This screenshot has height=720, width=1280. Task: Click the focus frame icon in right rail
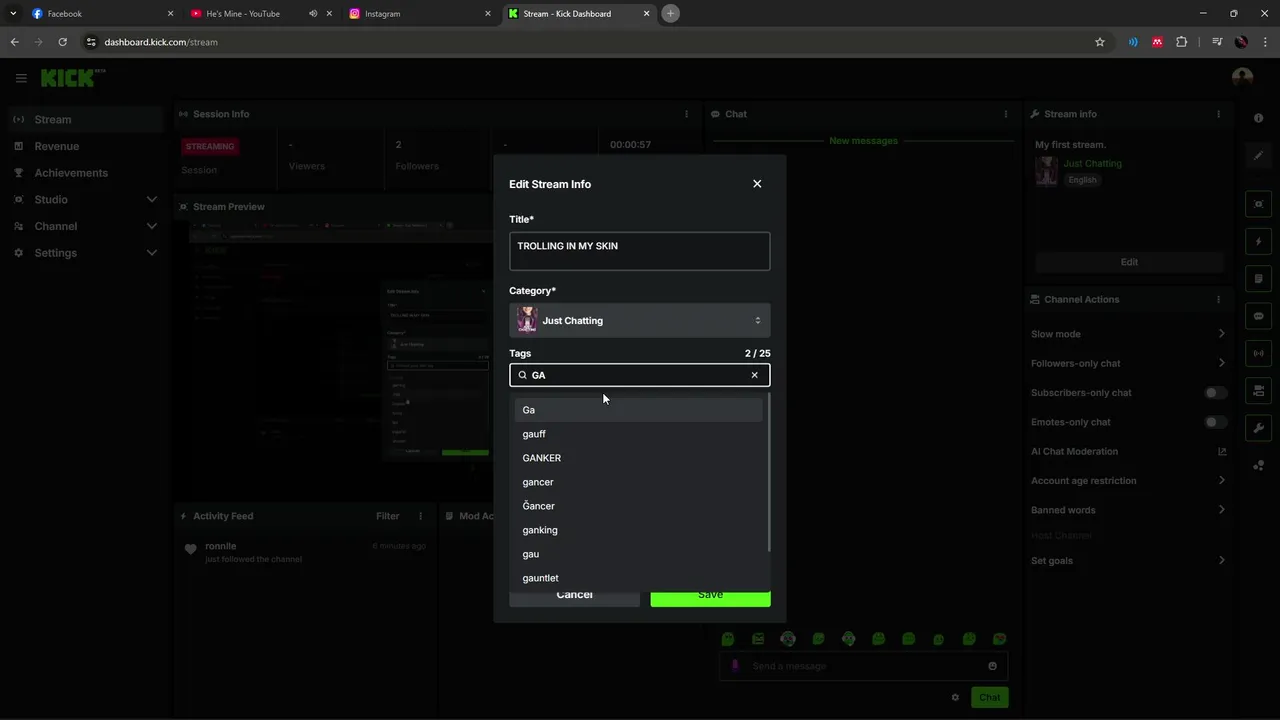pos(1258,204)
